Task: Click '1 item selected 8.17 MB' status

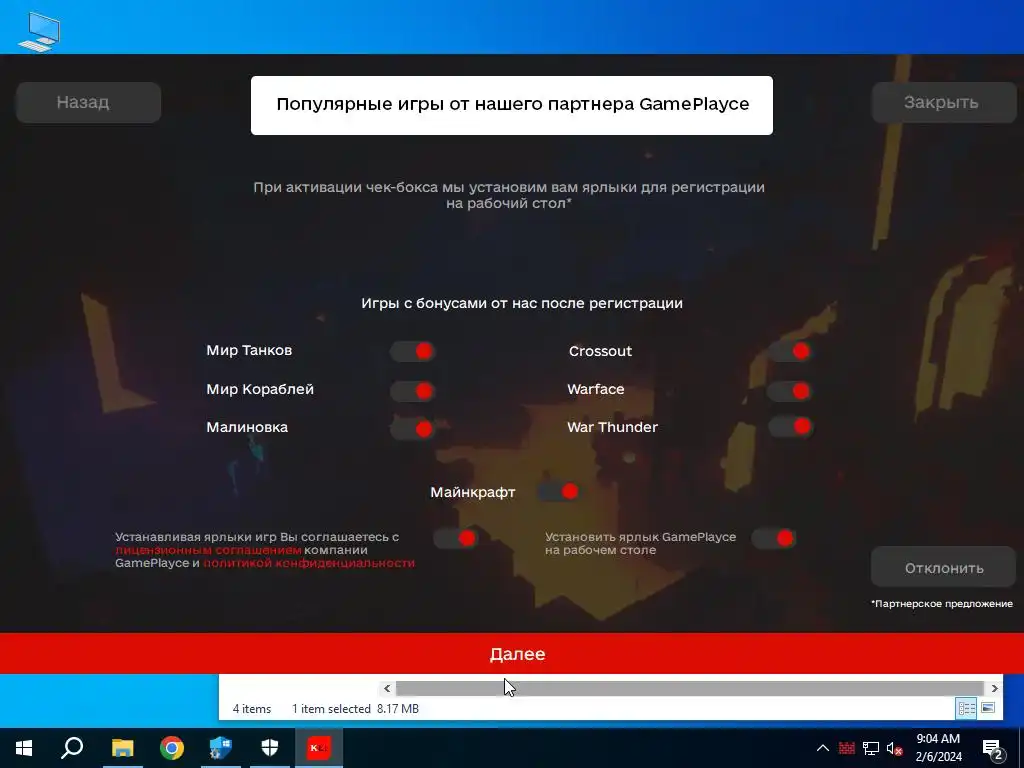Action: click(x=355, y=709)
